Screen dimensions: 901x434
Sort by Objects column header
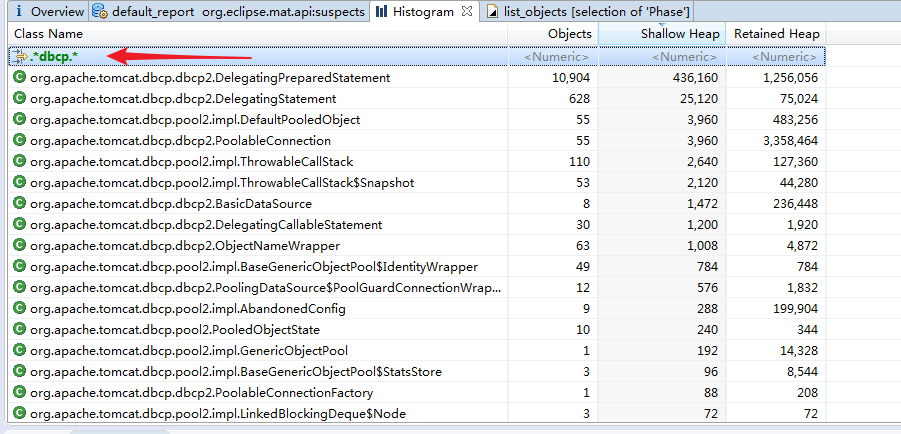(569, 34)
